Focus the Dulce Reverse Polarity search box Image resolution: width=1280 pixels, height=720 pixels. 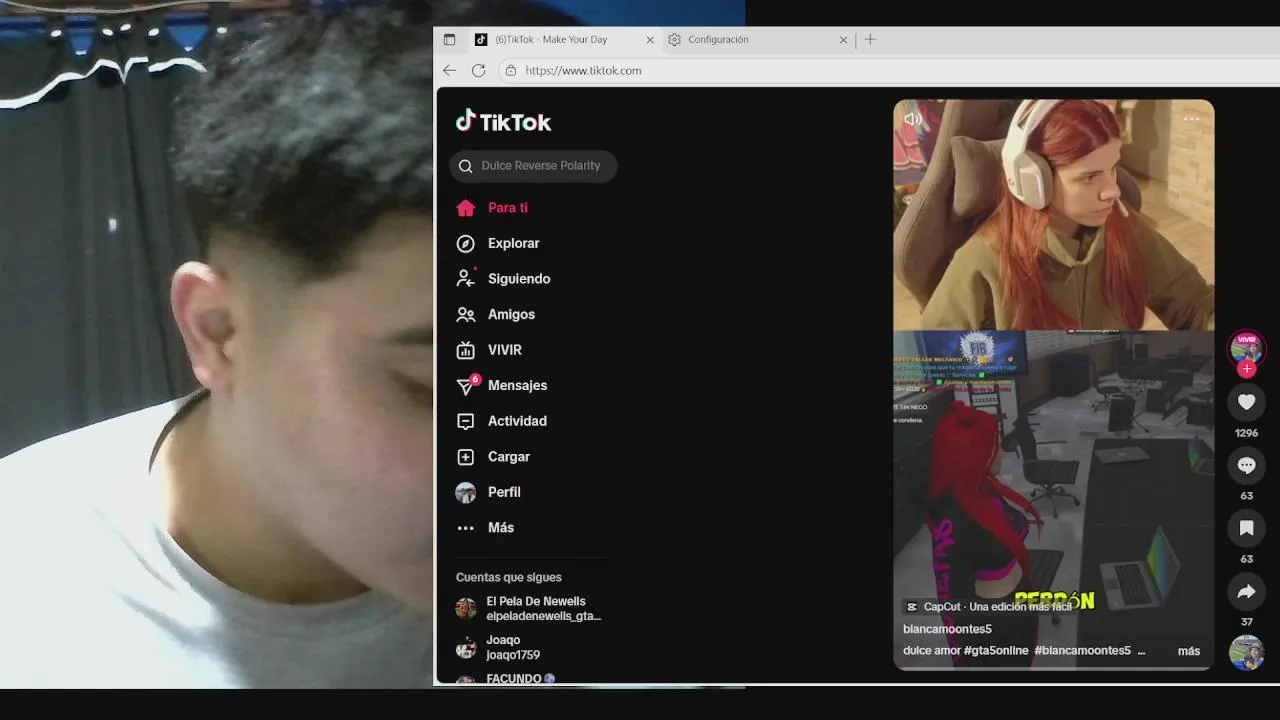point(533,166)
